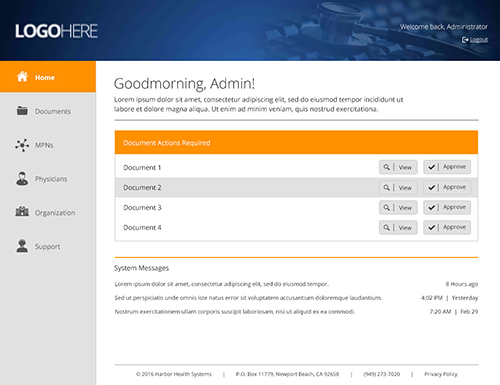This screenshot has height=385, width=500.
Task: Click the 'Yesterday' message date
Action: pyautogui.click(x=465, y=298)
